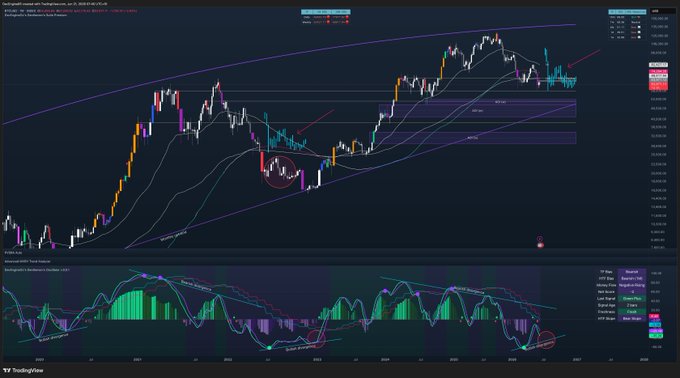Click the cyan header of top-right table

pyautogui.click(x=627, y=12)
